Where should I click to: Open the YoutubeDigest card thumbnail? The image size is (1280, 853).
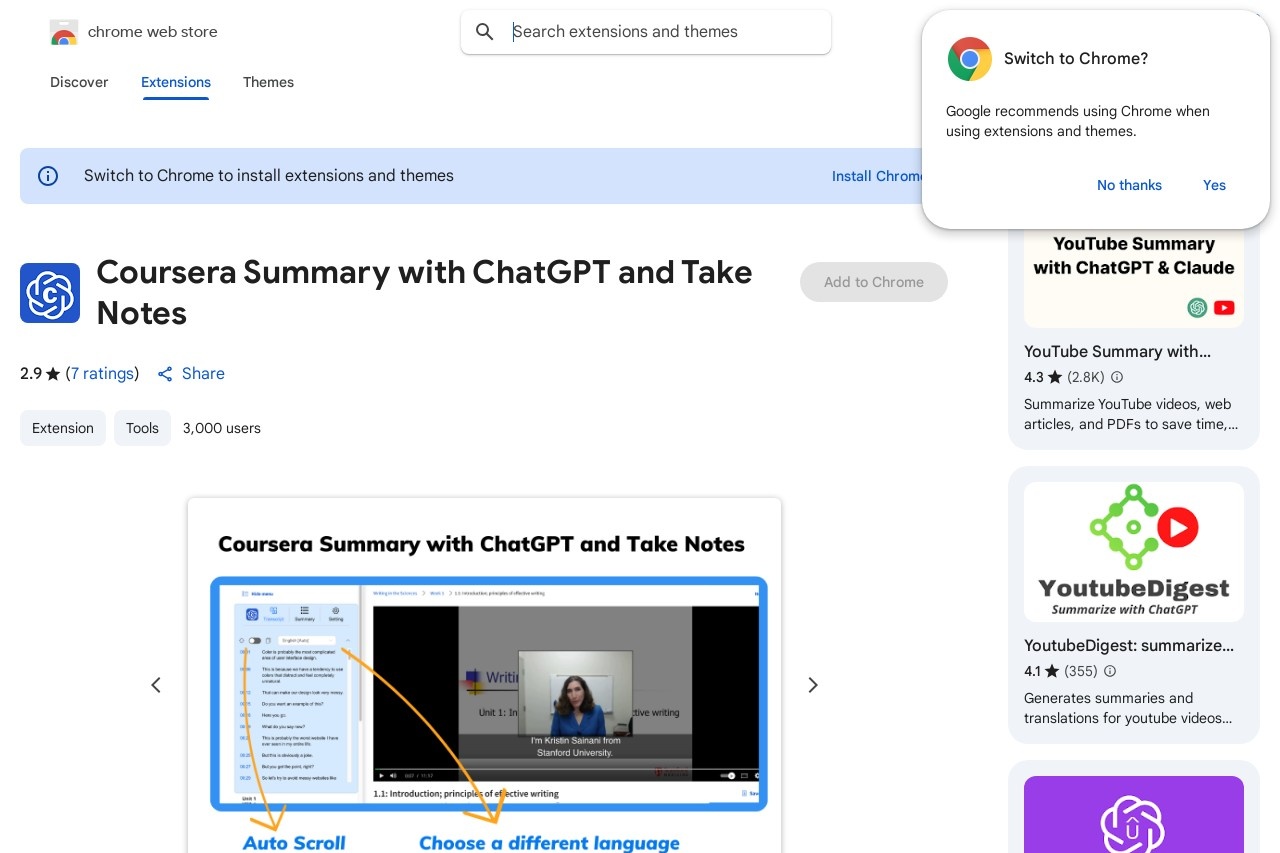click(1134, 552)
